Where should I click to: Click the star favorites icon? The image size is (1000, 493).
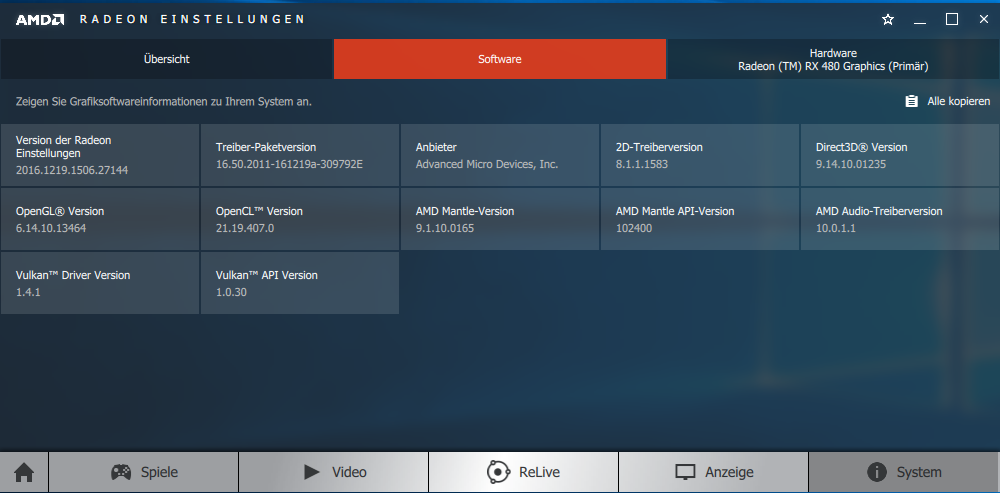click(888, 20)
